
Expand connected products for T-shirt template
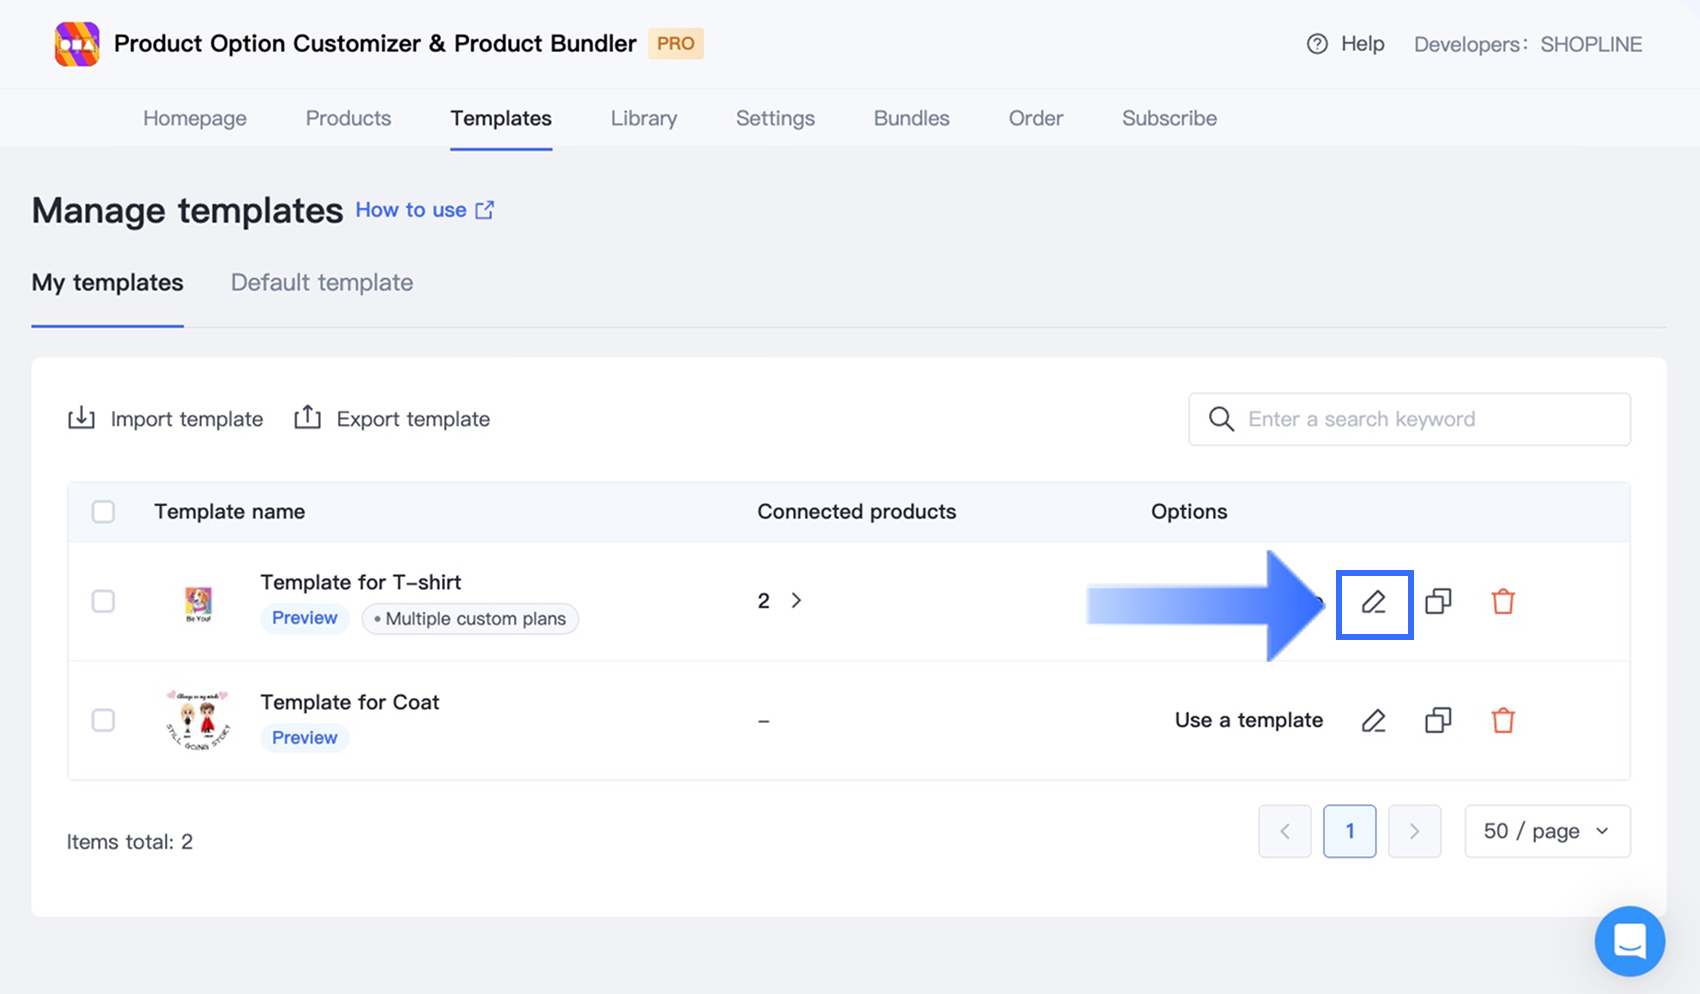[796, 601]
